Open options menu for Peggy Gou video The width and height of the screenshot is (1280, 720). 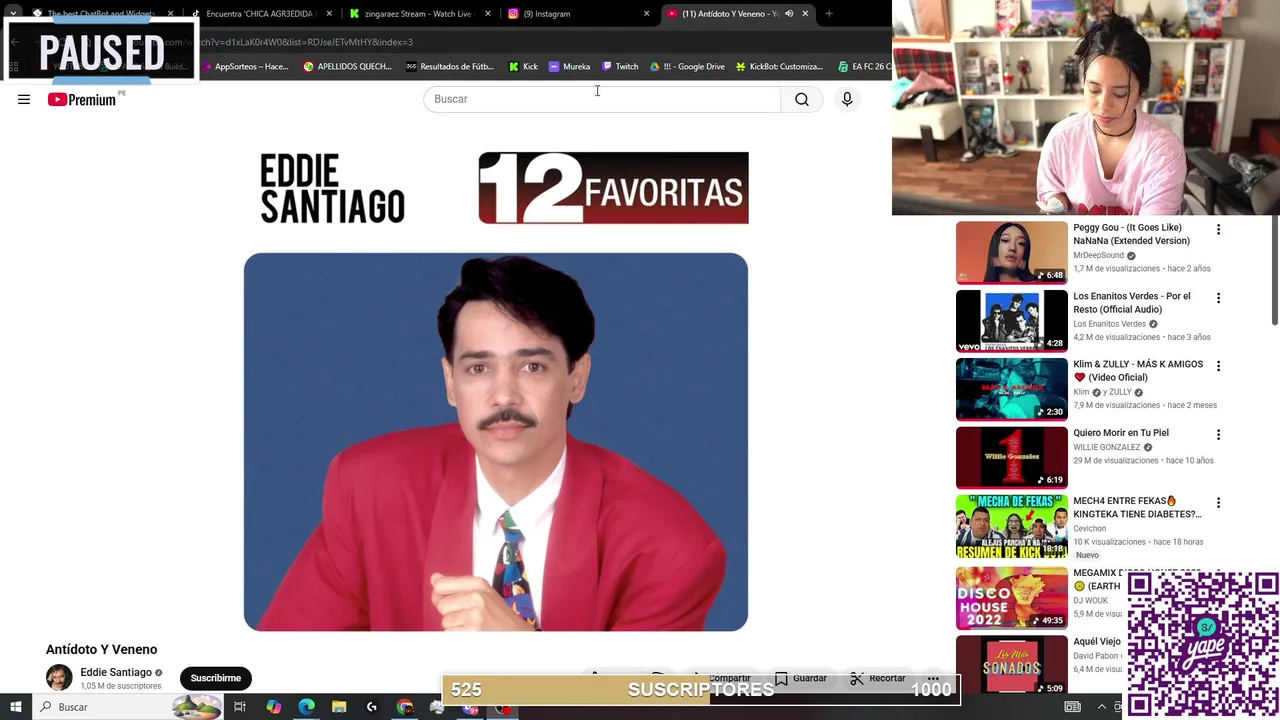tap(1218, 230)
